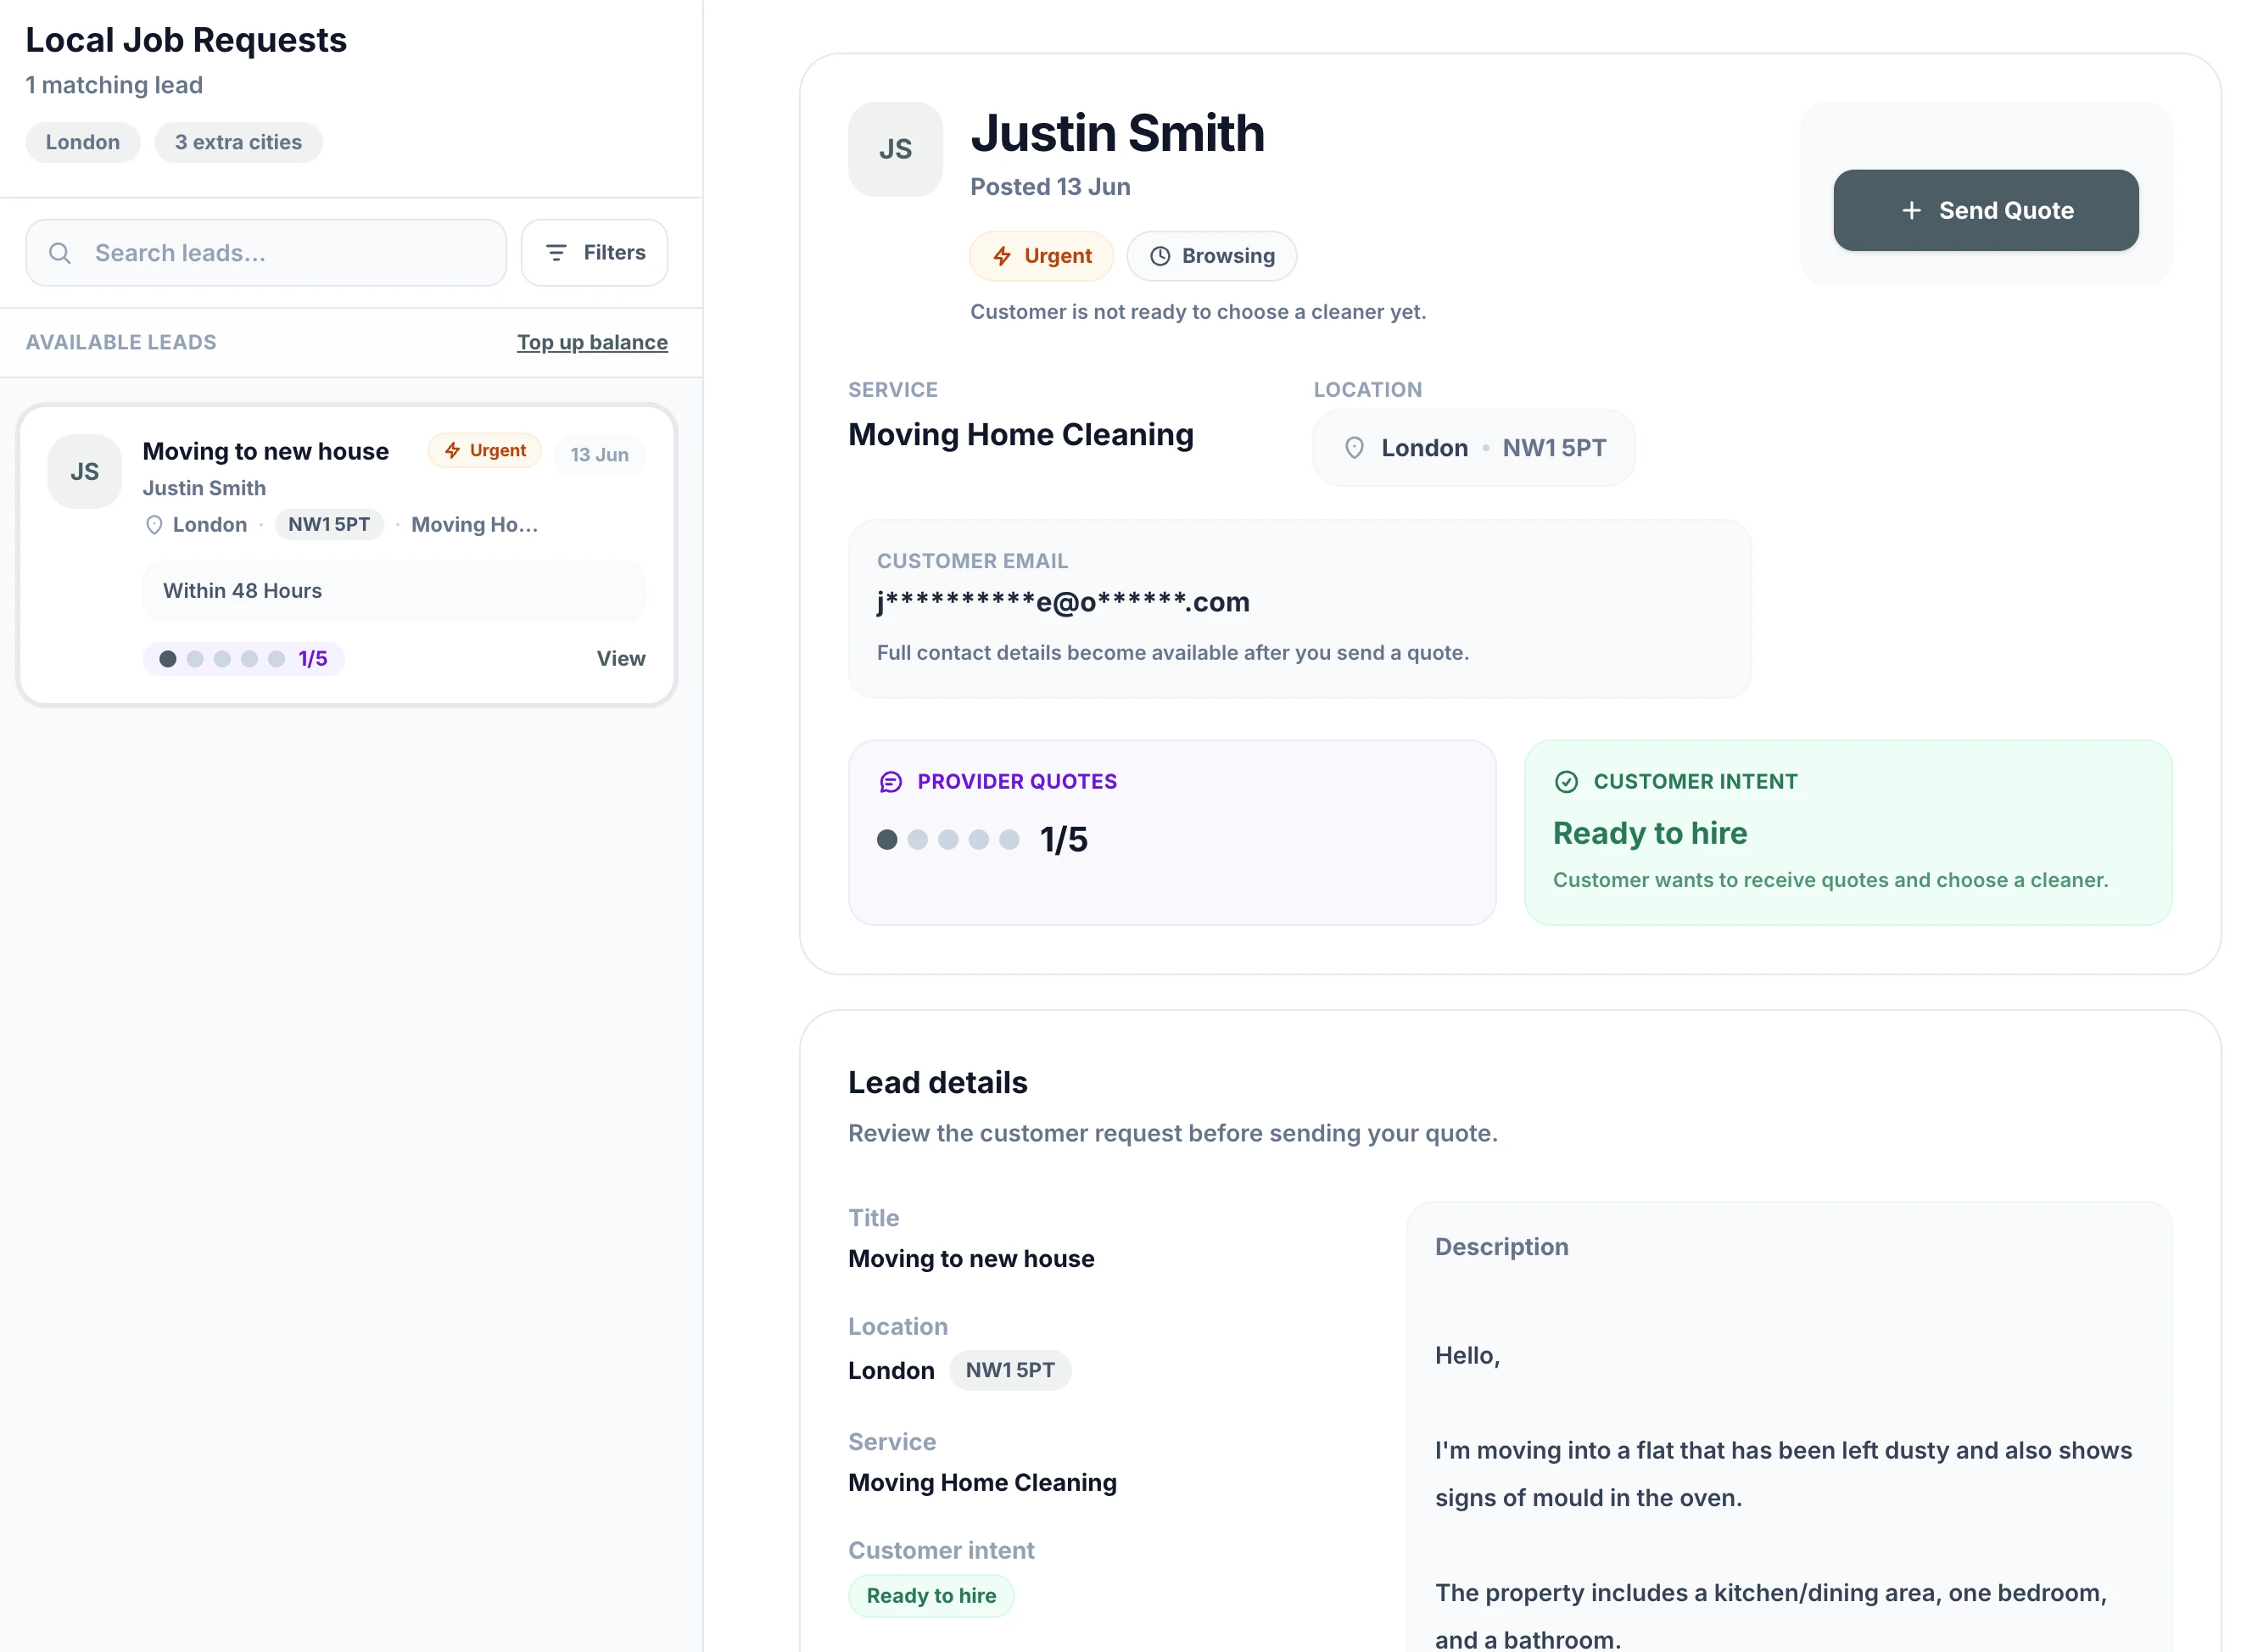
Task: Click the 1 matching lead text
Action: click(x=114, y=86)
